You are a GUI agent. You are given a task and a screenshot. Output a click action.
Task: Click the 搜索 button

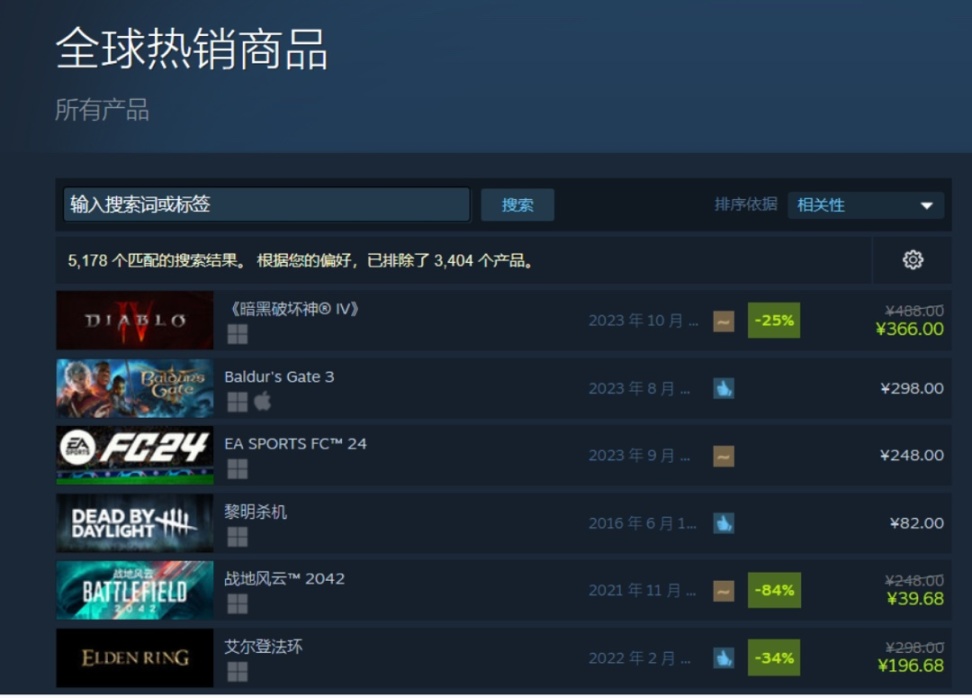pos(518,205)
